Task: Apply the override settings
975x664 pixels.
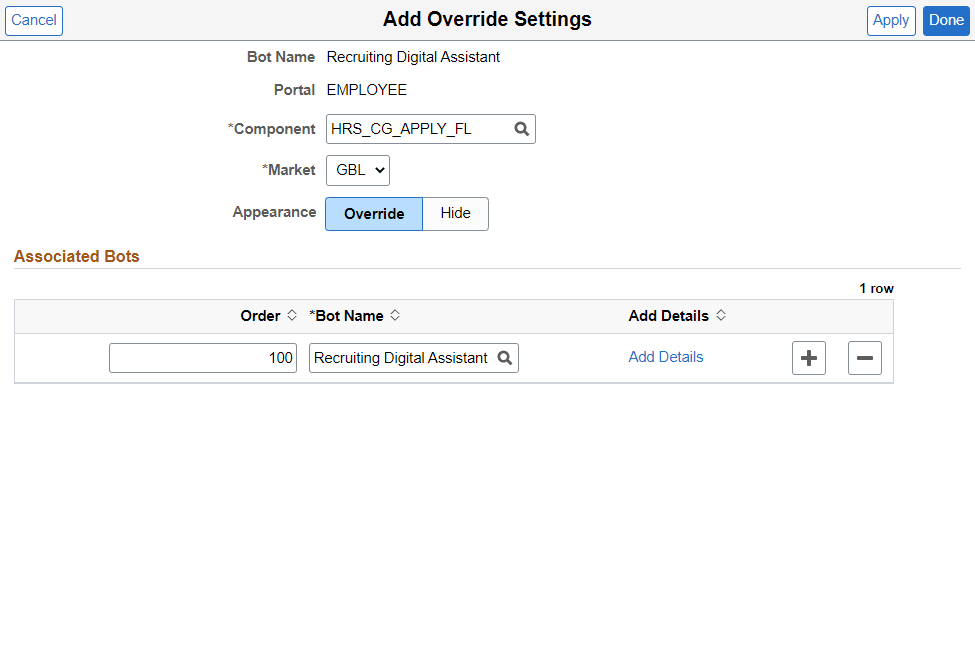Action: 890,20
